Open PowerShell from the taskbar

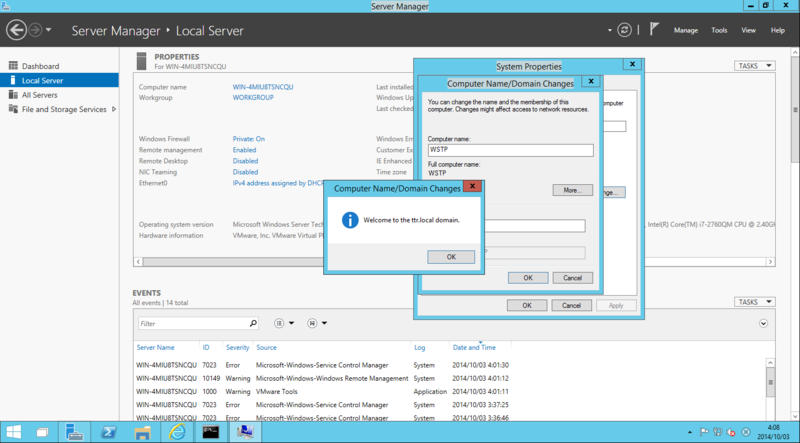(108, 432)
